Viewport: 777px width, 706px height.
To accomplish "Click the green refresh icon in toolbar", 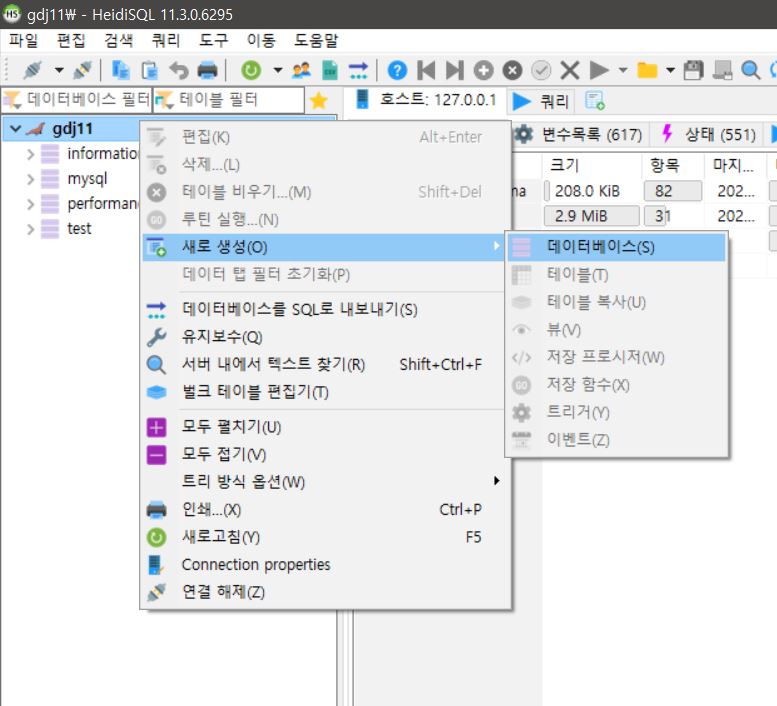I will [x=251, y=70].
